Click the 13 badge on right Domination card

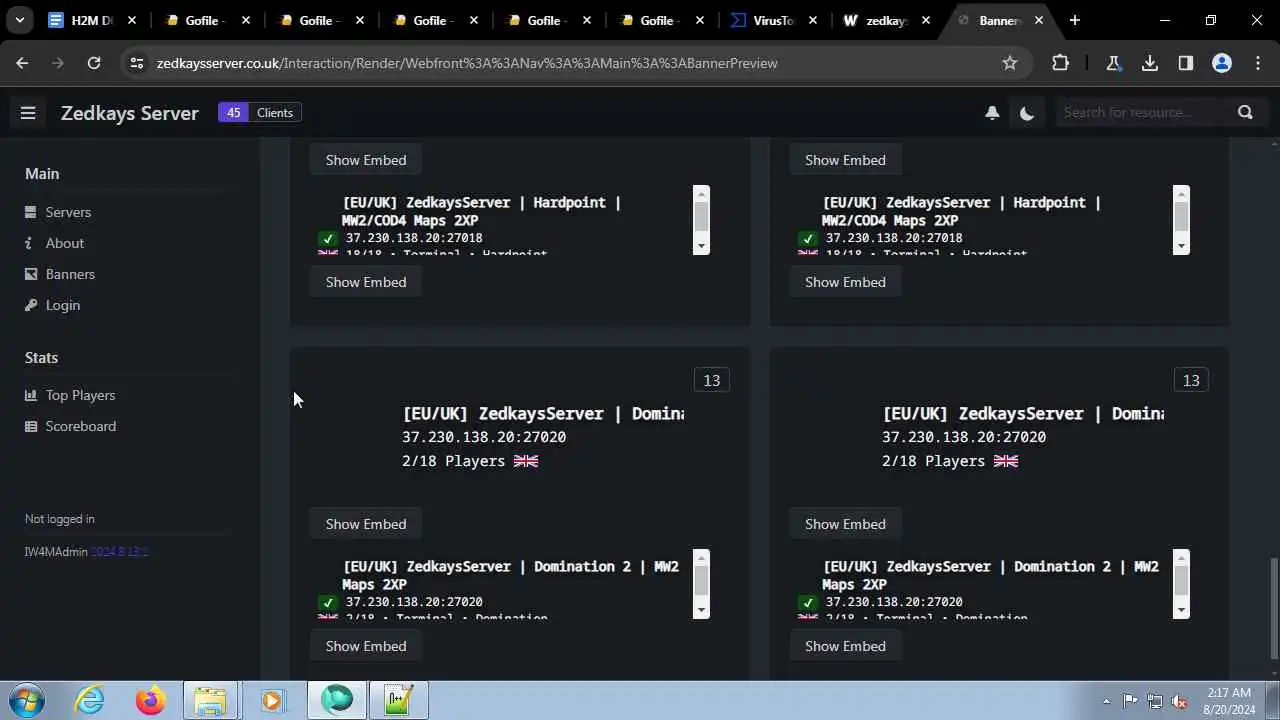point(1191,380)
